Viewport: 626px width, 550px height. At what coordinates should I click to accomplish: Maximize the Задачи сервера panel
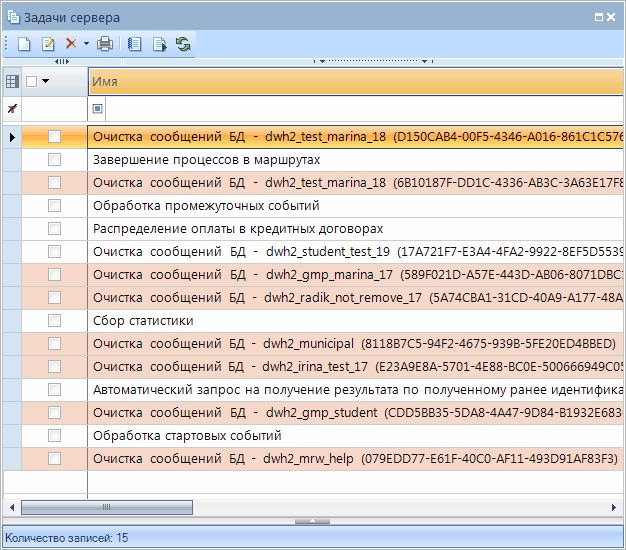coord(599,17)
